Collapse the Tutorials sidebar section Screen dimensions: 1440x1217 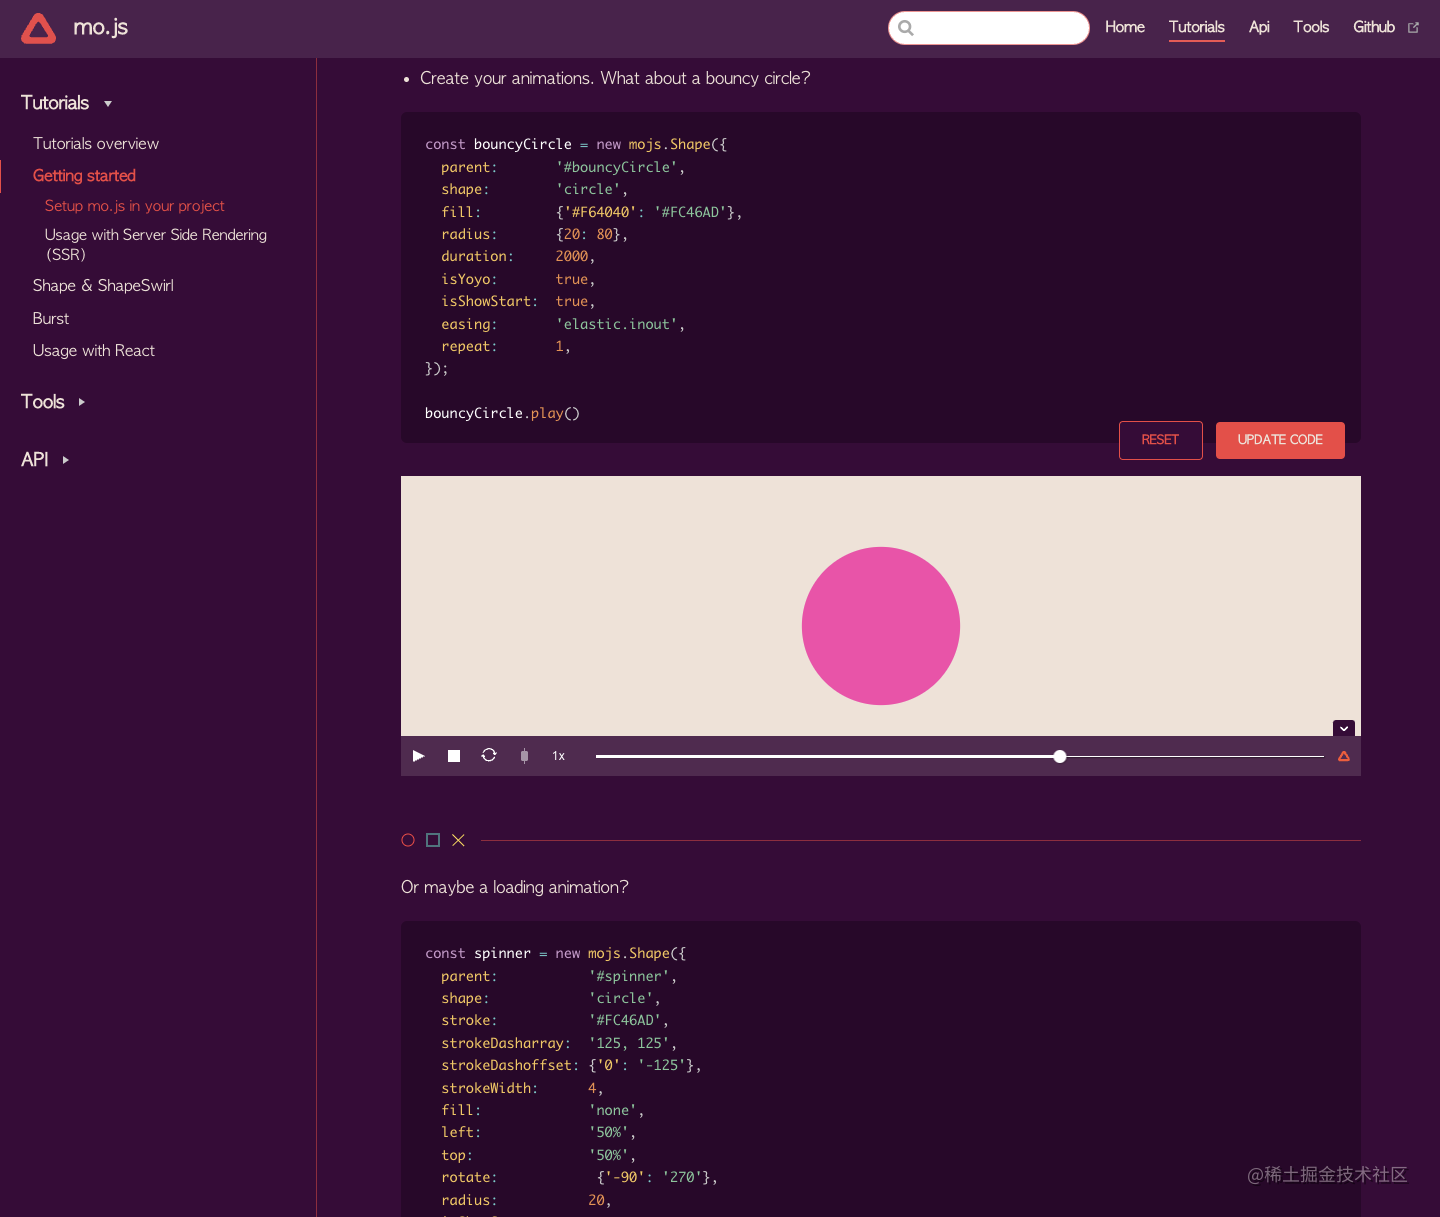[67, 103]
